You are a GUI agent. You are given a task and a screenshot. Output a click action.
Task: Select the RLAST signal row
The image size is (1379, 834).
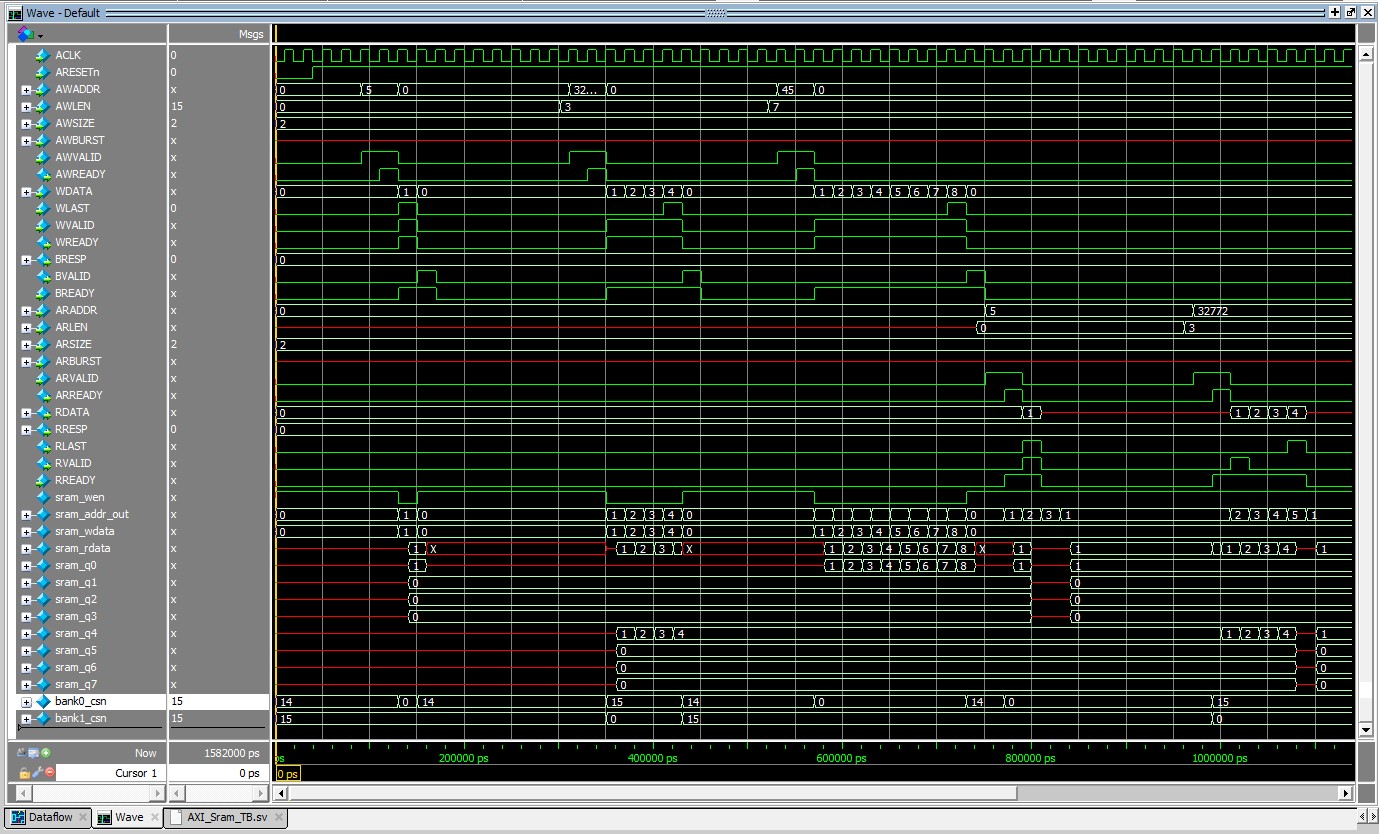[93, 446]
